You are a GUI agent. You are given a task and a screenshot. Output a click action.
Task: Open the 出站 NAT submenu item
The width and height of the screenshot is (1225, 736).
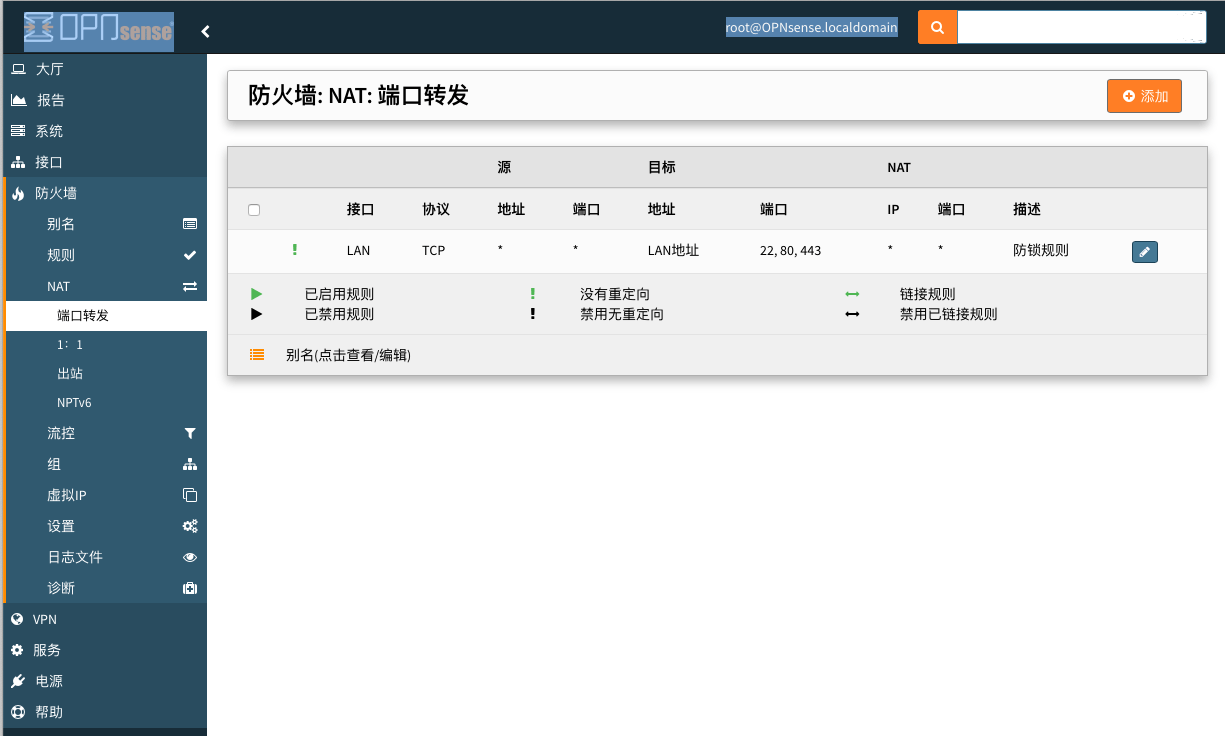coord(70,374)
